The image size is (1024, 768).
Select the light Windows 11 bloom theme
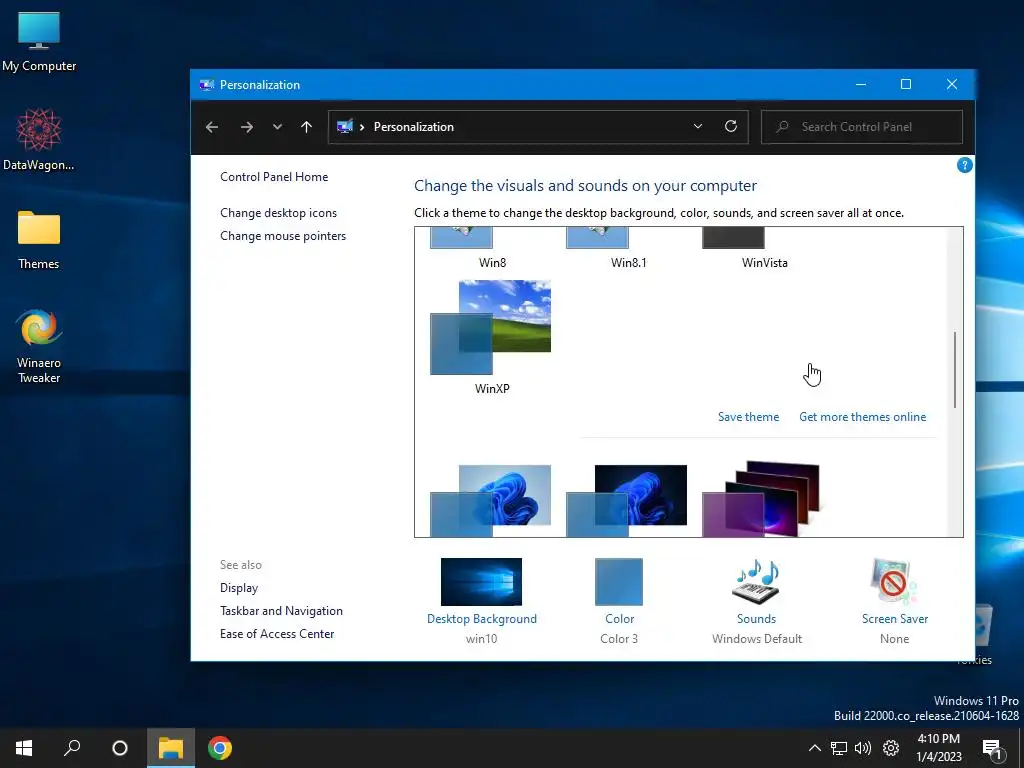point(491,501)
